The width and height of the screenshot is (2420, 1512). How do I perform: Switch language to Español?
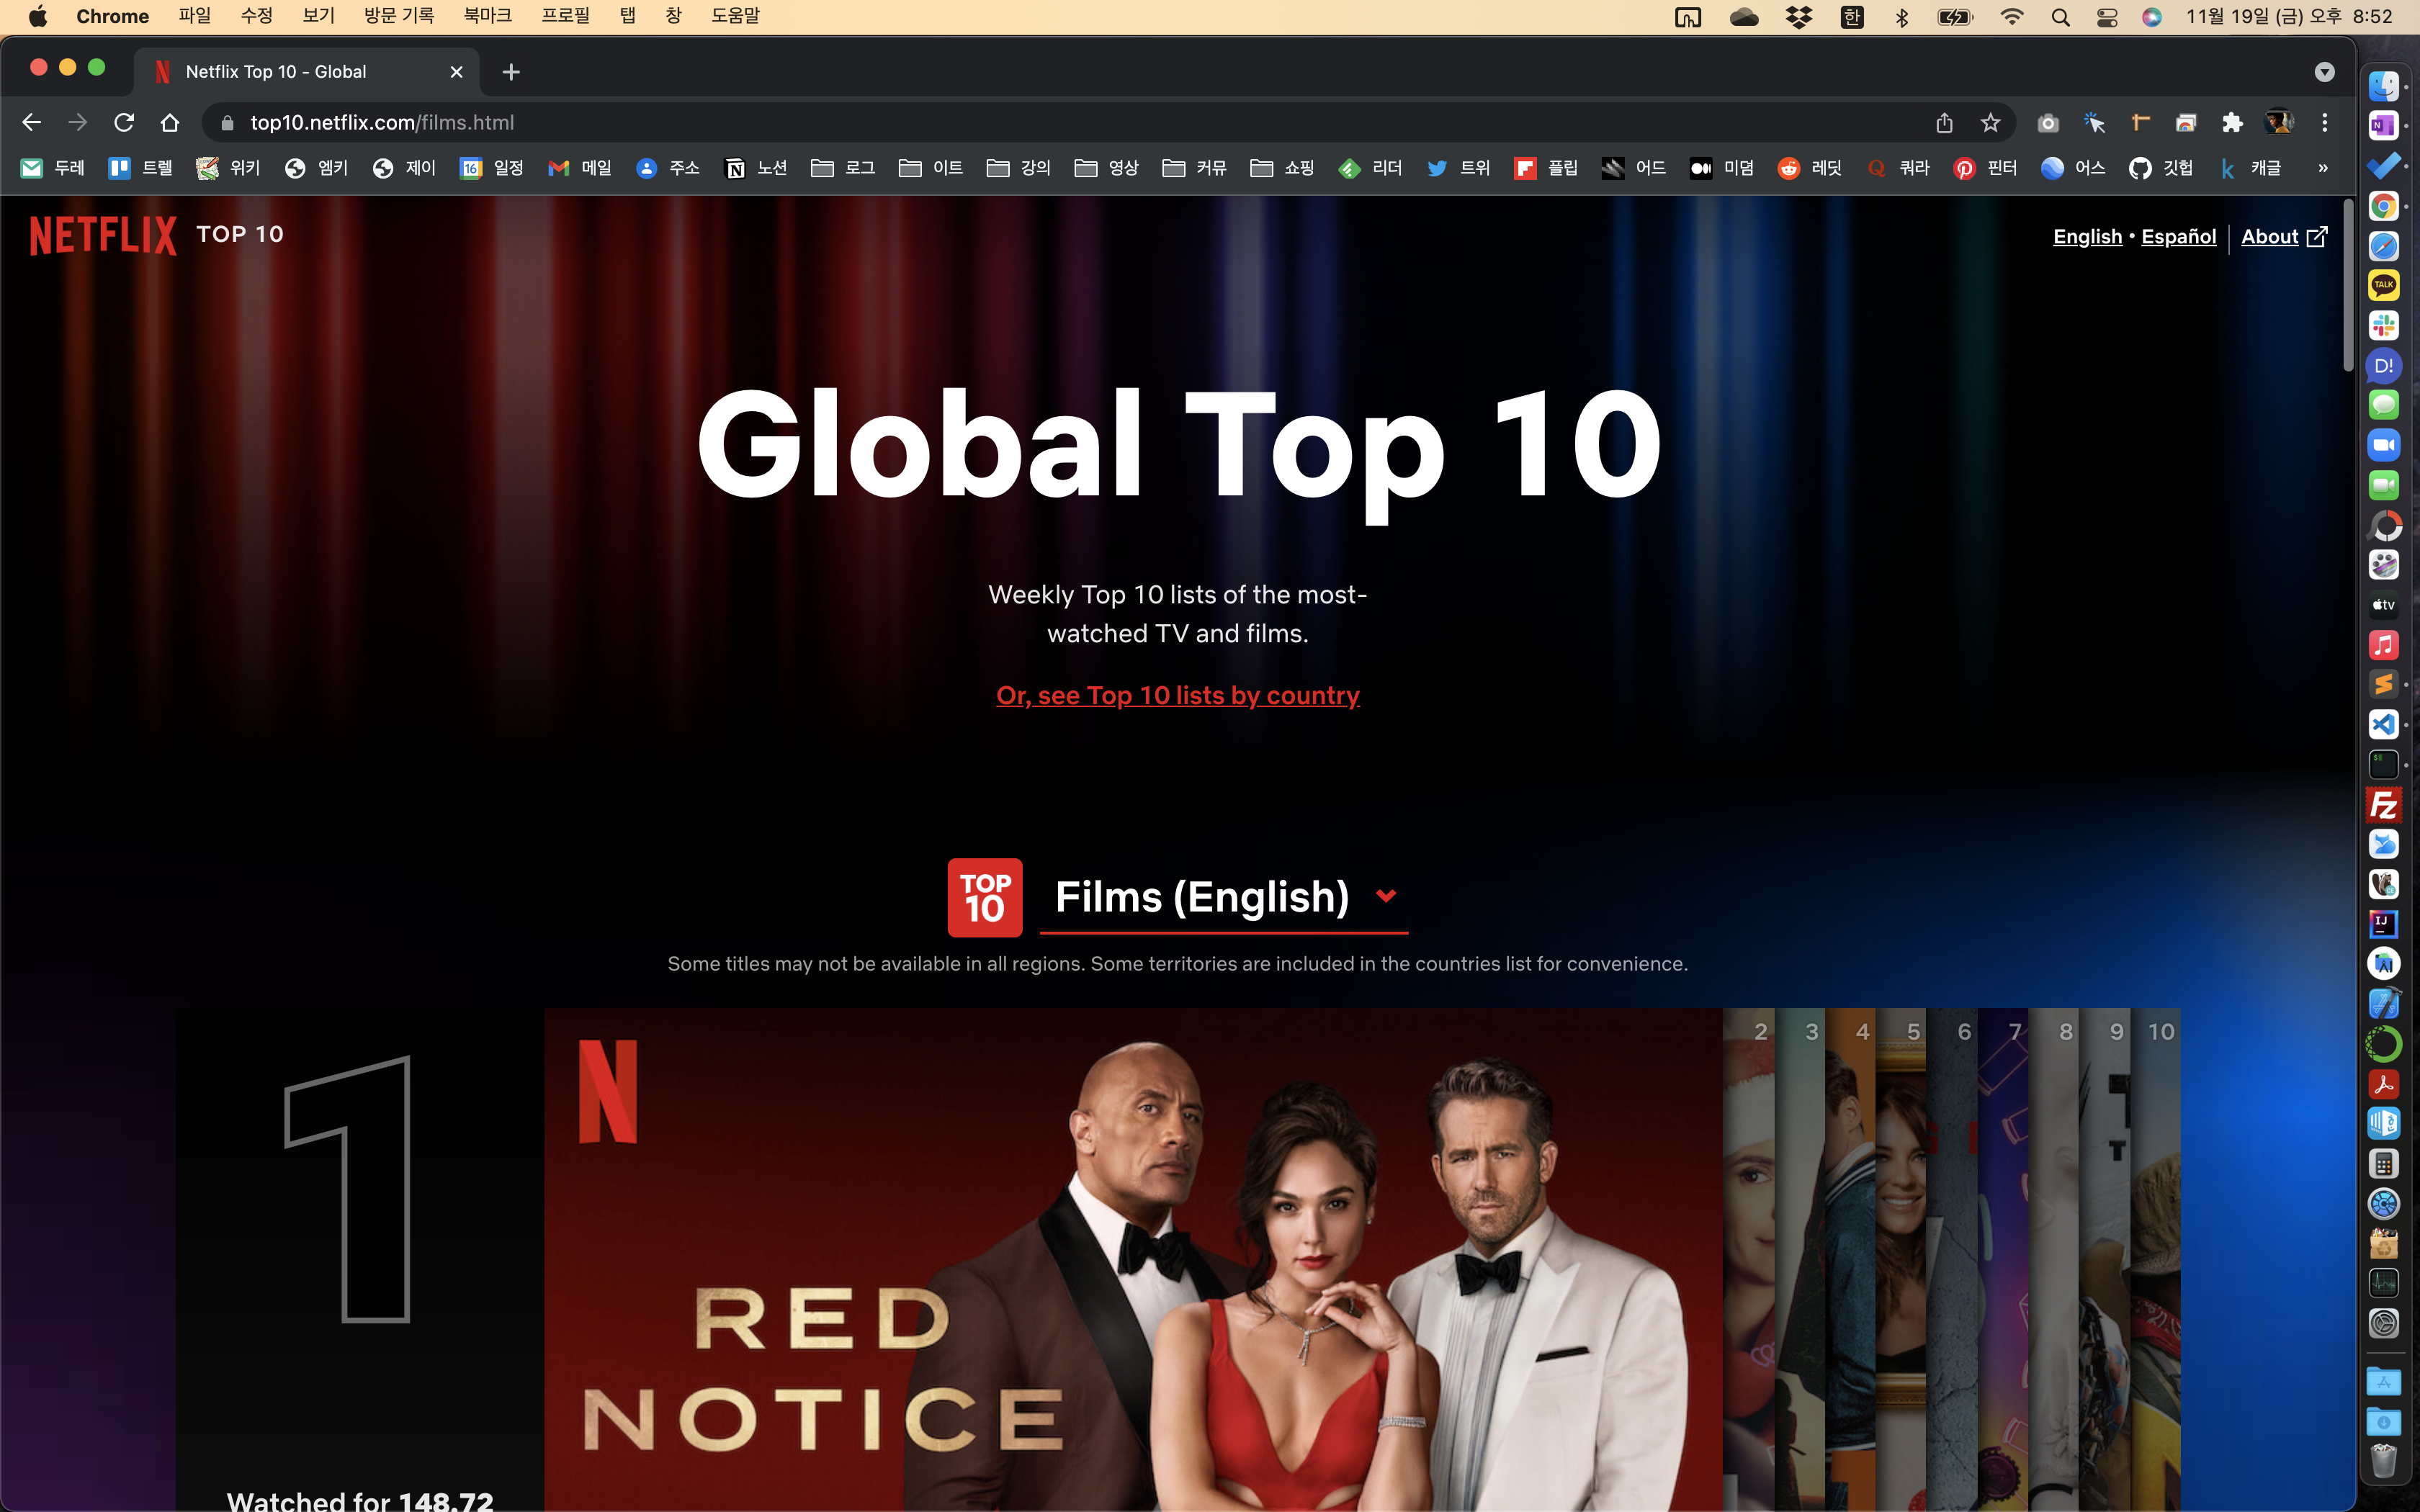pyautogui.click(x=2178, y=237)
